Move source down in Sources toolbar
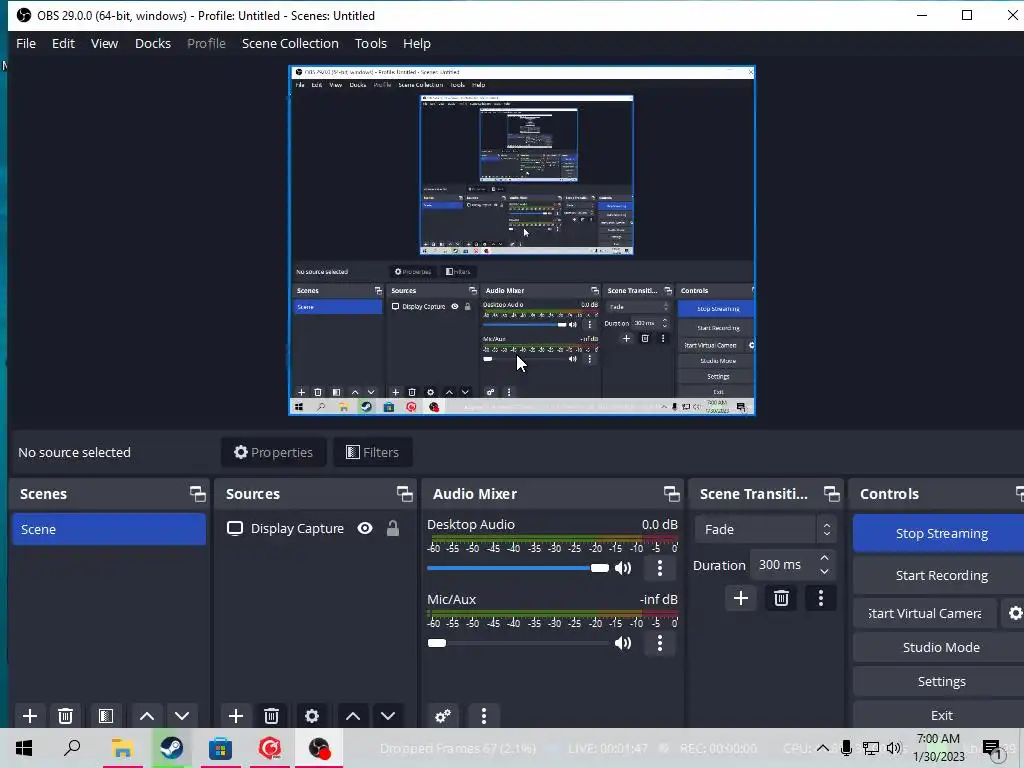The width and height of the screenshot is (1024, 768). coord(388,716)
